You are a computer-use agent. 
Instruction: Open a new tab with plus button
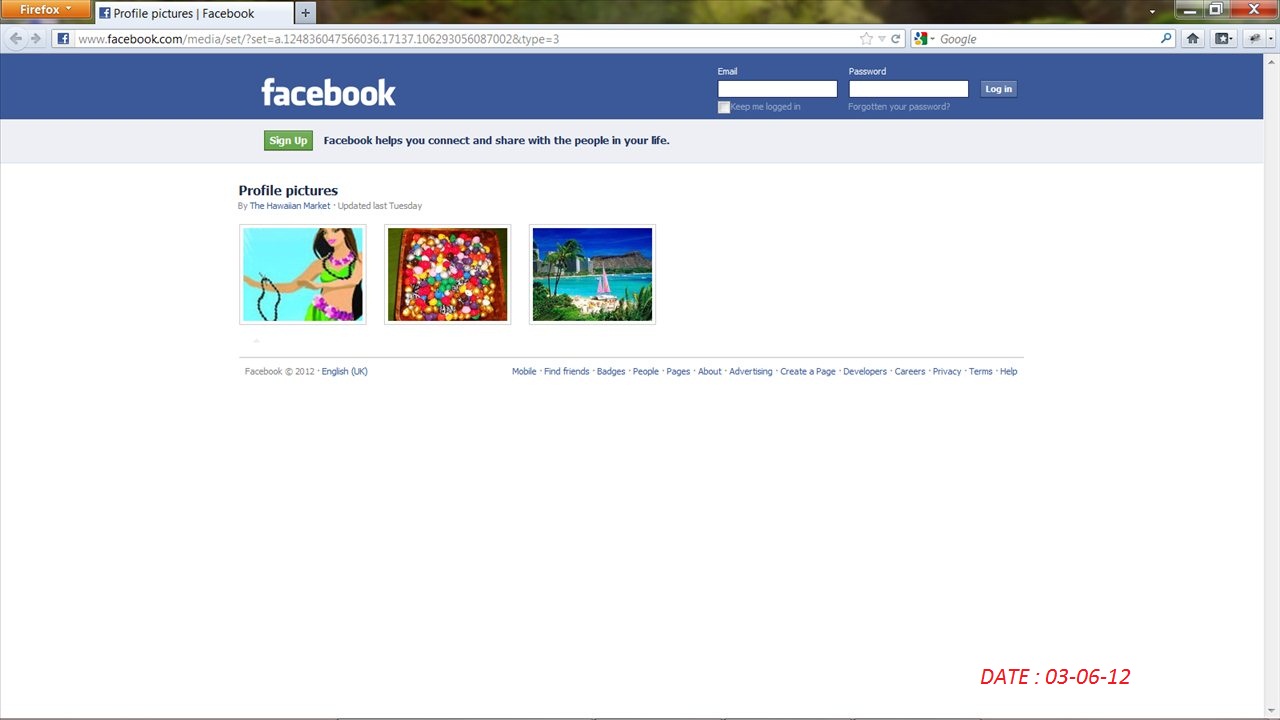(x=306, y=13)
